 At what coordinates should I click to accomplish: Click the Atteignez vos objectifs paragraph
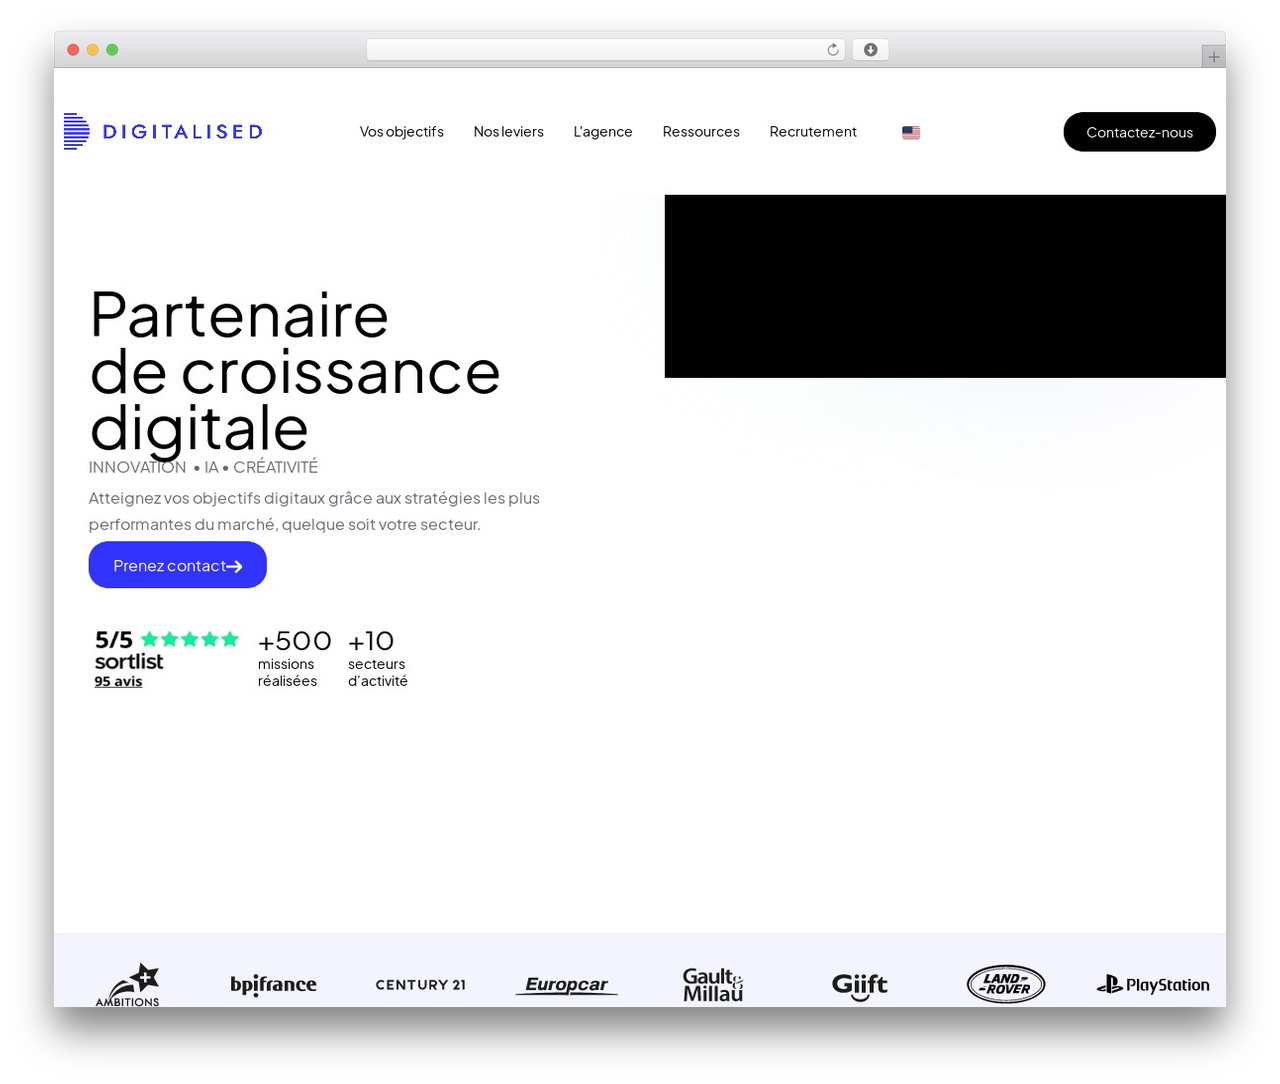(314, 511)
